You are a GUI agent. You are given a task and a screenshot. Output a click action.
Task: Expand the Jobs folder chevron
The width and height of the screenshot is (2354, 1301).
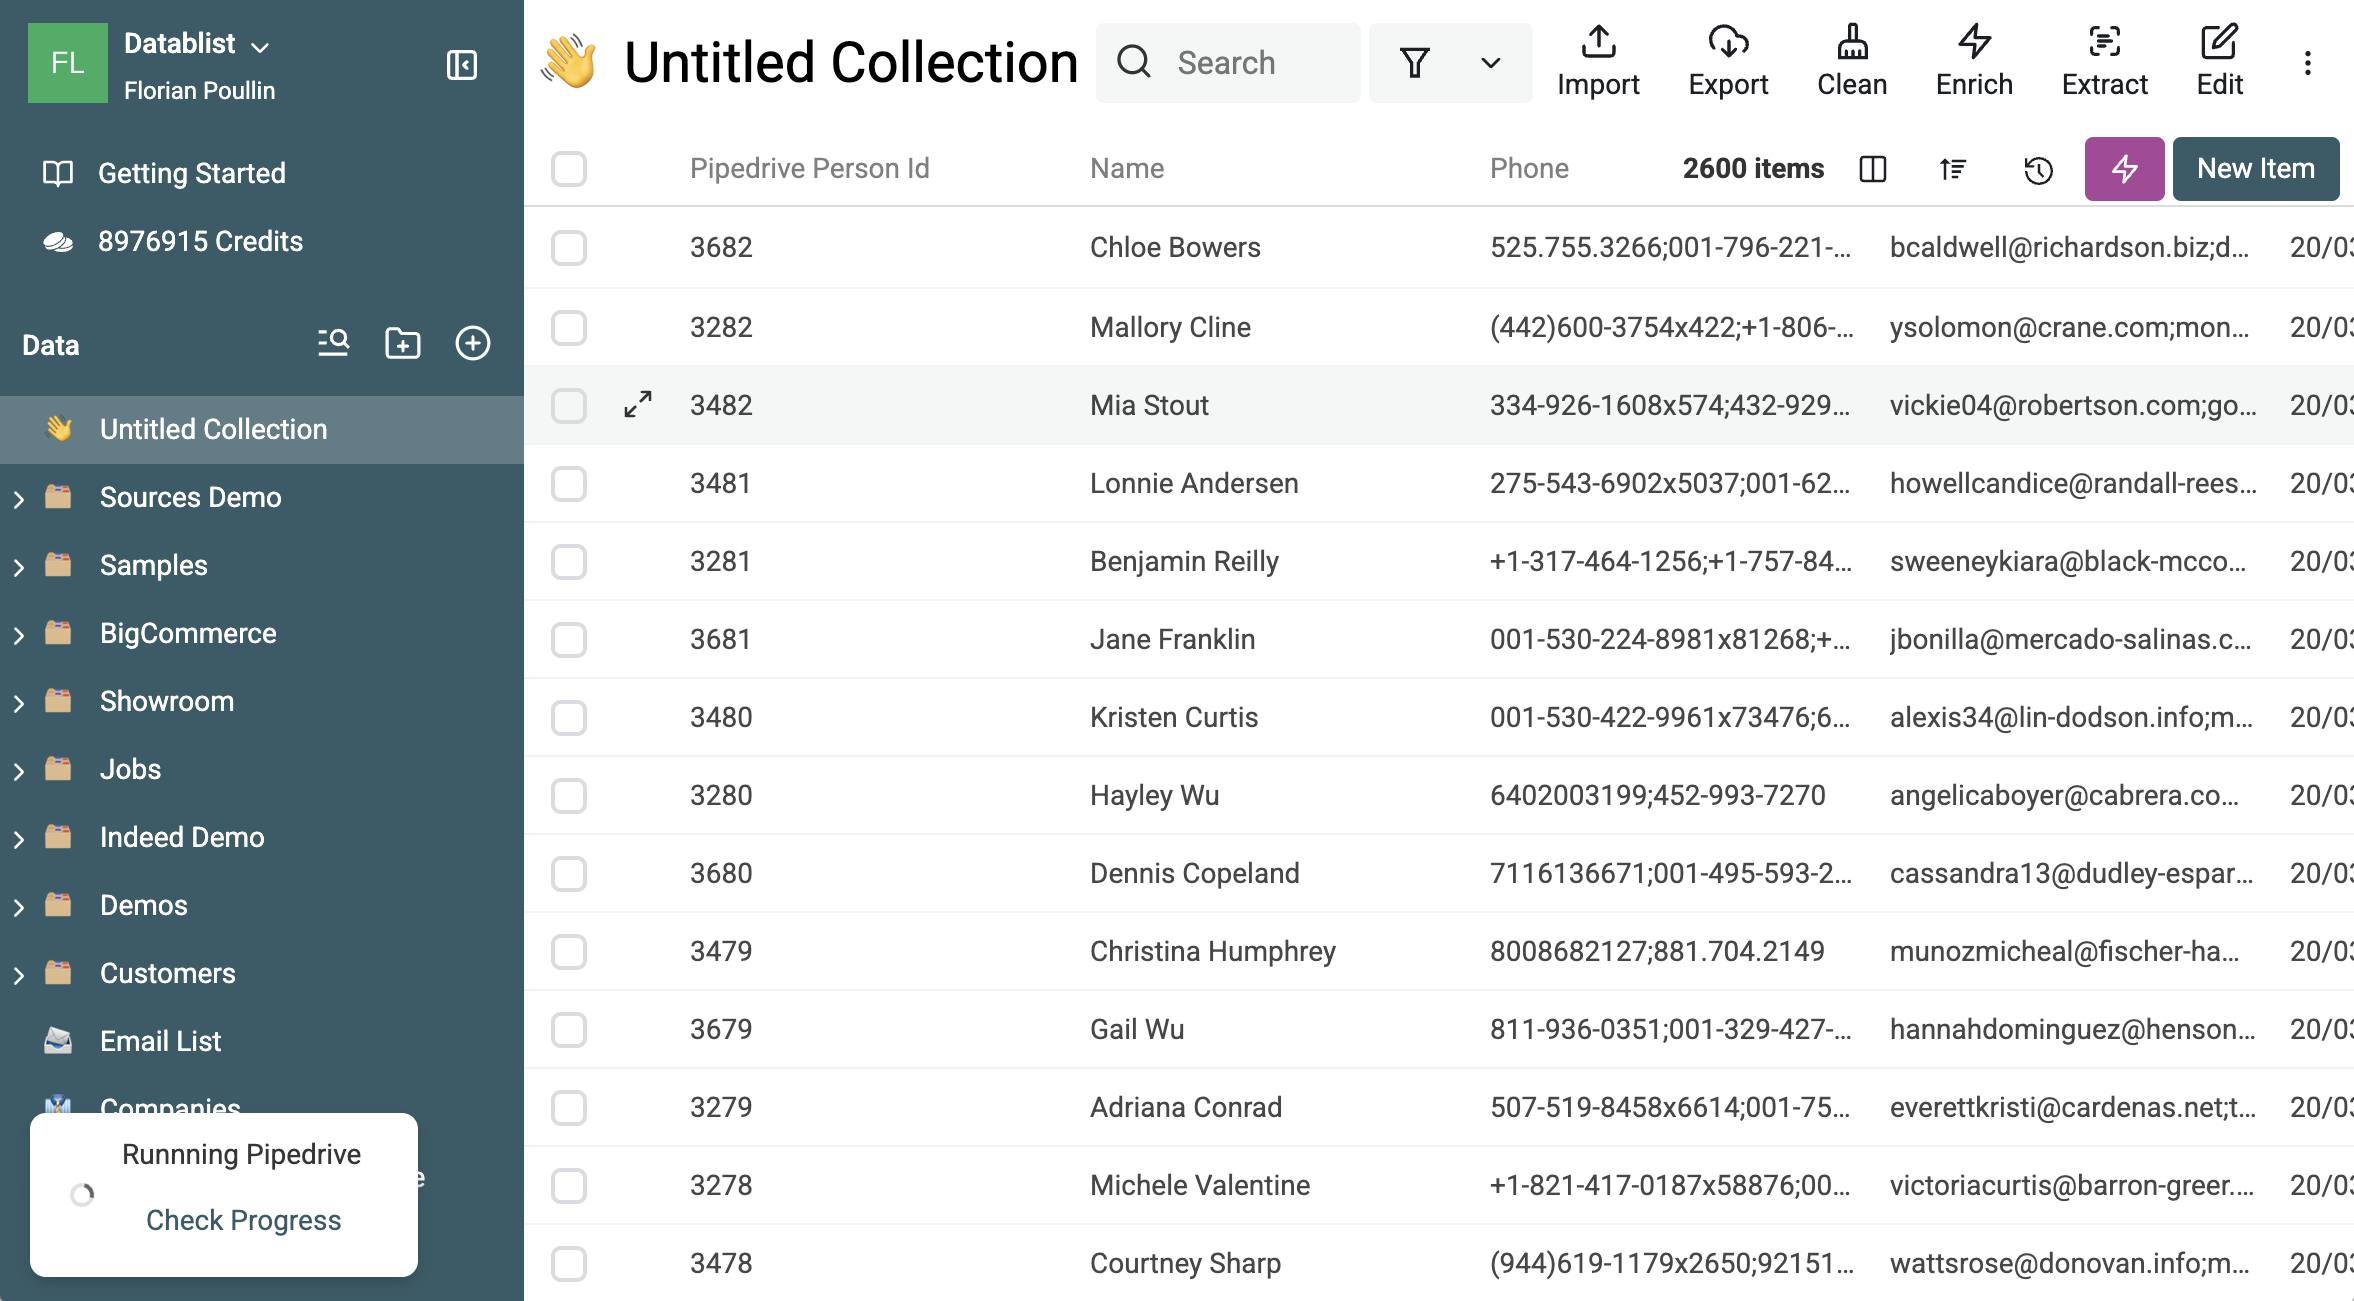pos(18,770)
